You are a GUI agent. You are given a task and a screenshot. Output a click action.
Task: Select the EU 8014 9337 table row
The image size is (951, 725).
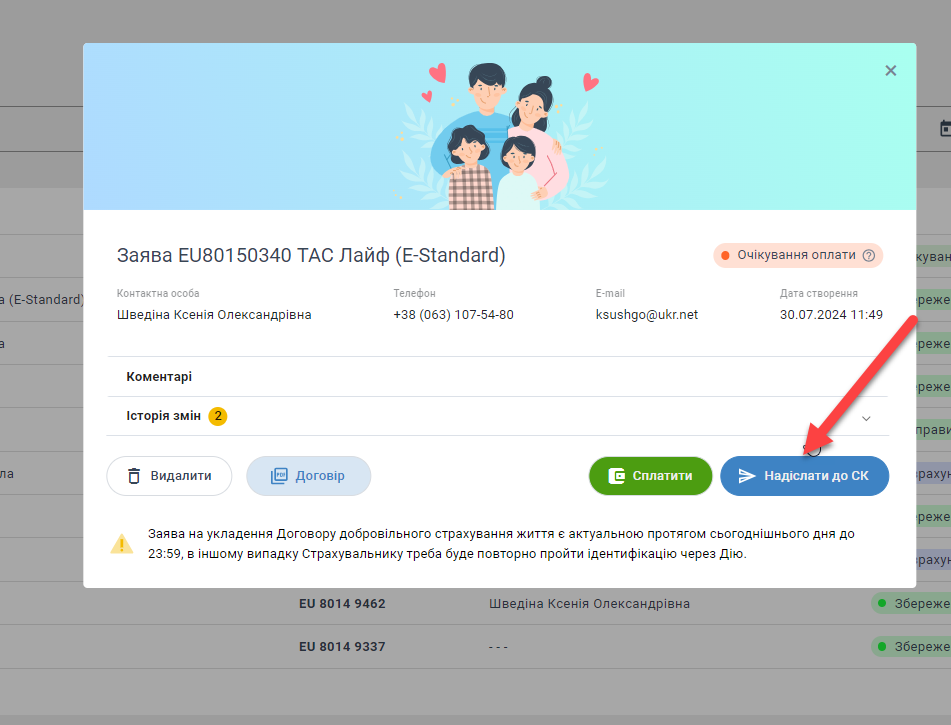pyautogui.click(x=342, y=647)
